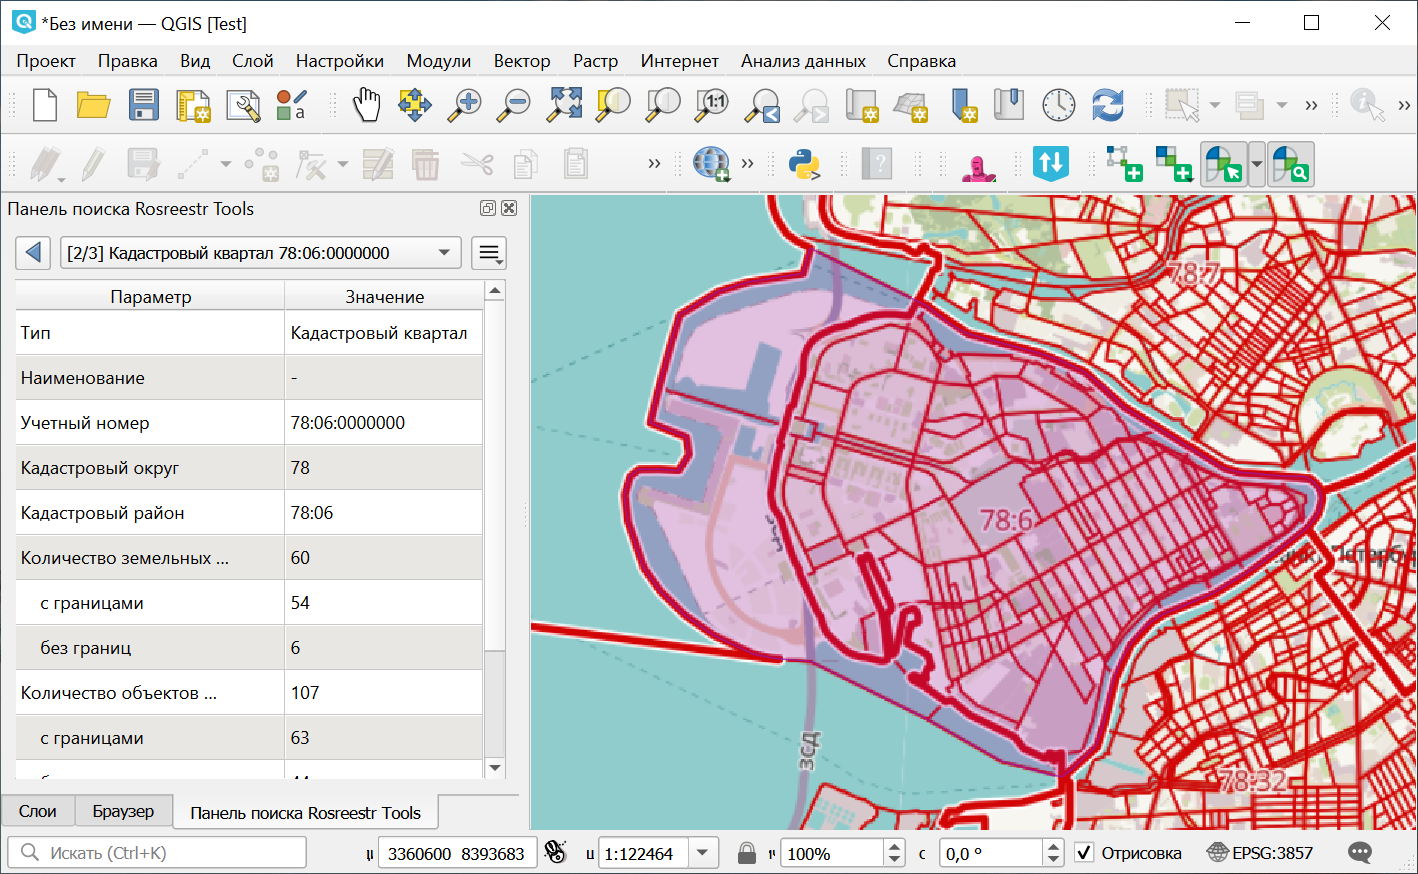The height and width of the screenshot is (874, 1418).
Task: Open the Модули menu
Action: (x=438, y=61)
